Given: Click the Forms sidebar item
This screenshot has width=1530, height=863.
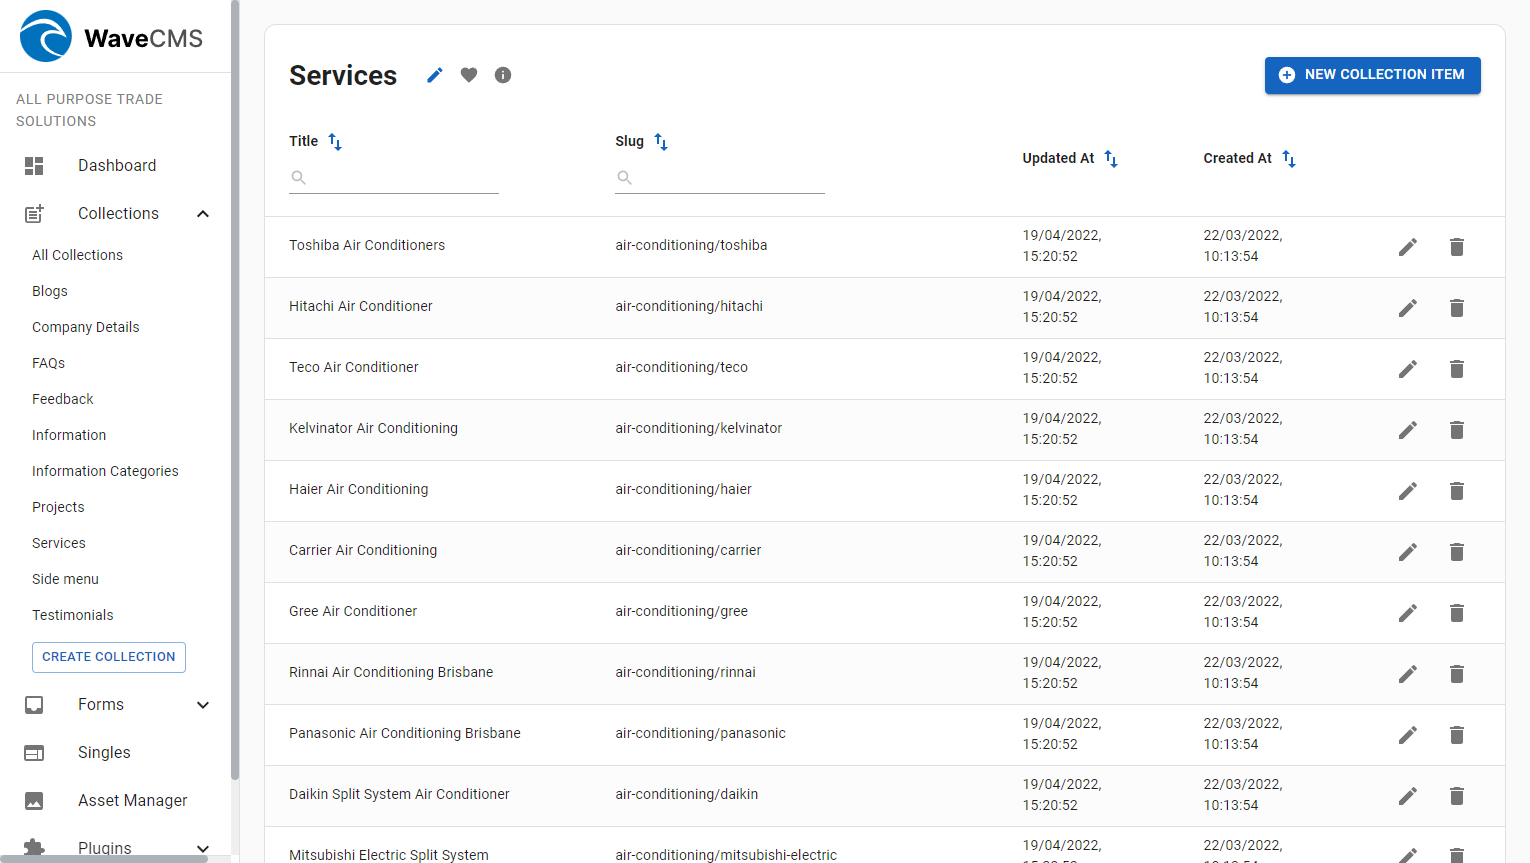Looking at the screenshot, I should pyautogui.click(x=101, y=705).
